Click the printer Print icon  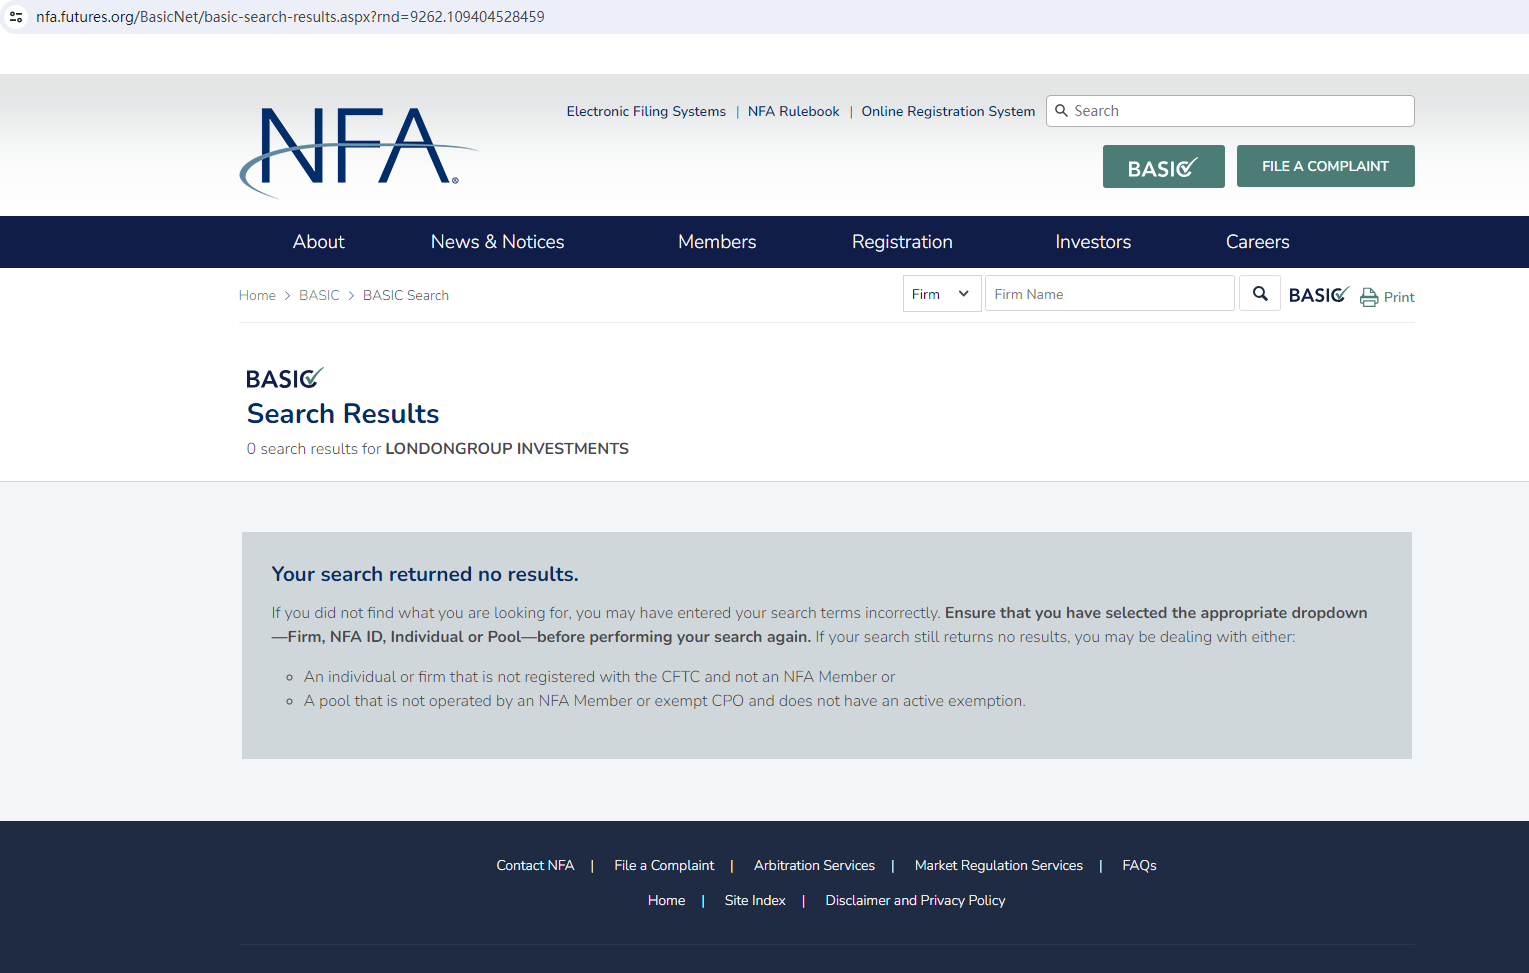coord(1369,297)
